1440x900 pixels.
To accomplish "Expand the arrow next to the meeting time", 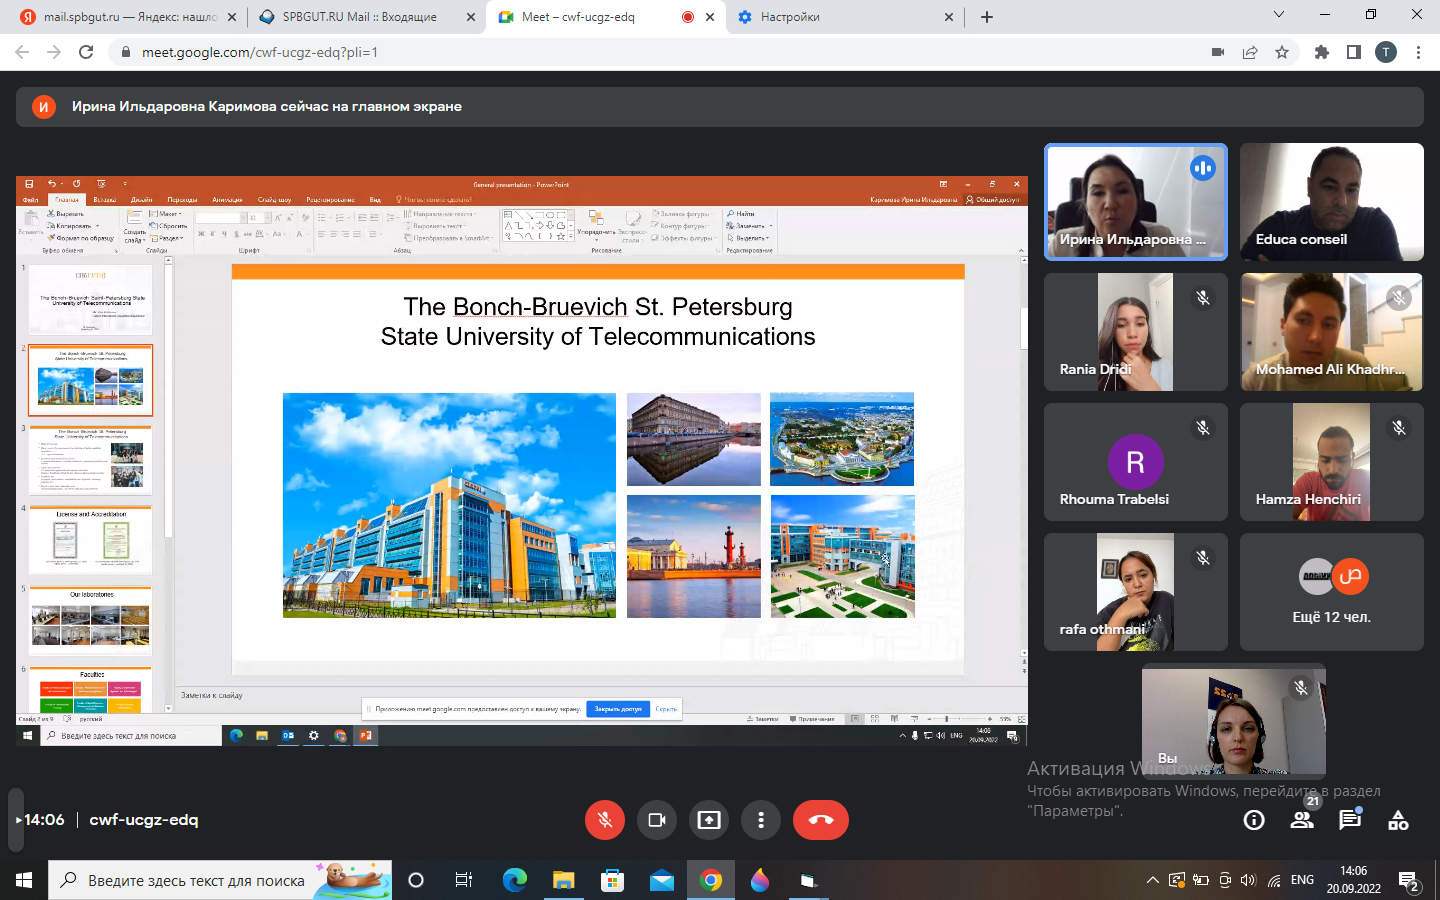I will coord(18,820).
